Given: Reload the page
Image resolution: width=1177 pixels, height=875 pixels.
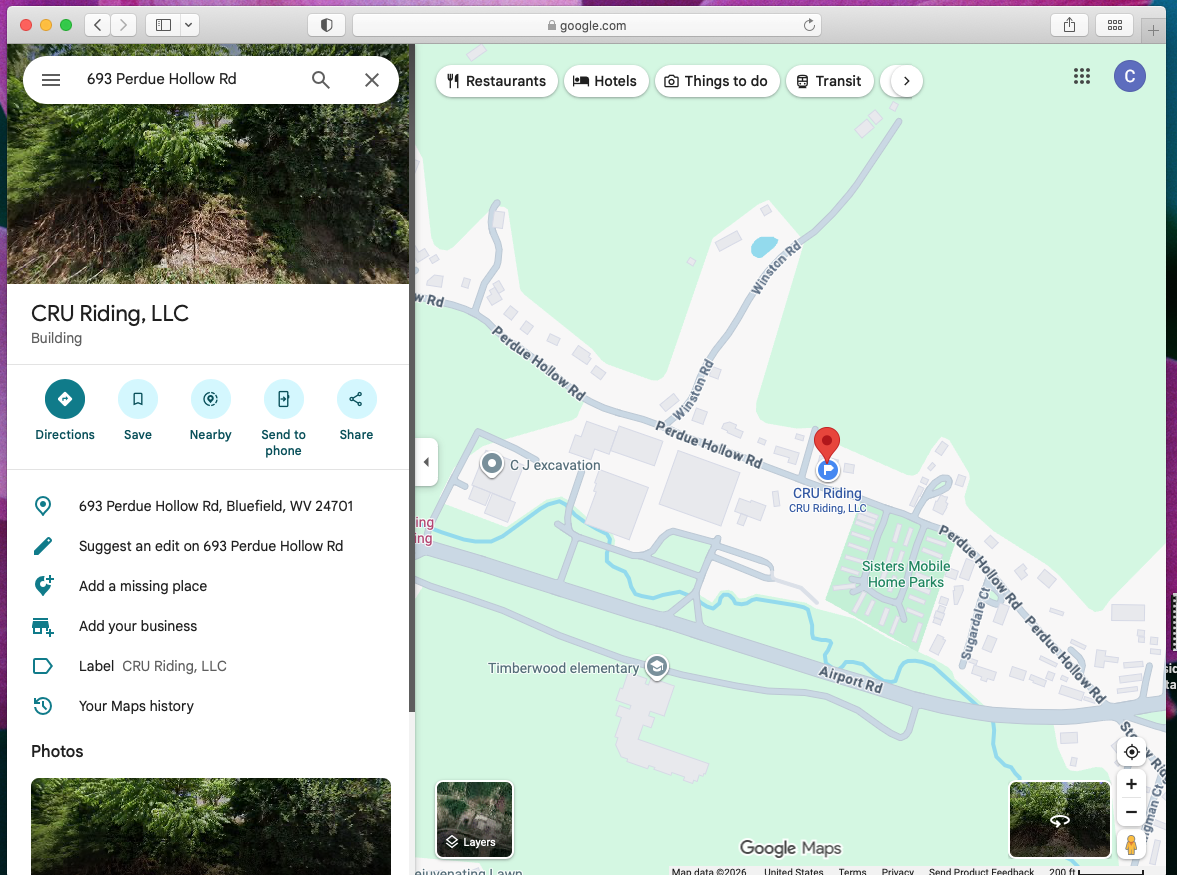Looking at the screenshot, I should [x=808, y=25].
